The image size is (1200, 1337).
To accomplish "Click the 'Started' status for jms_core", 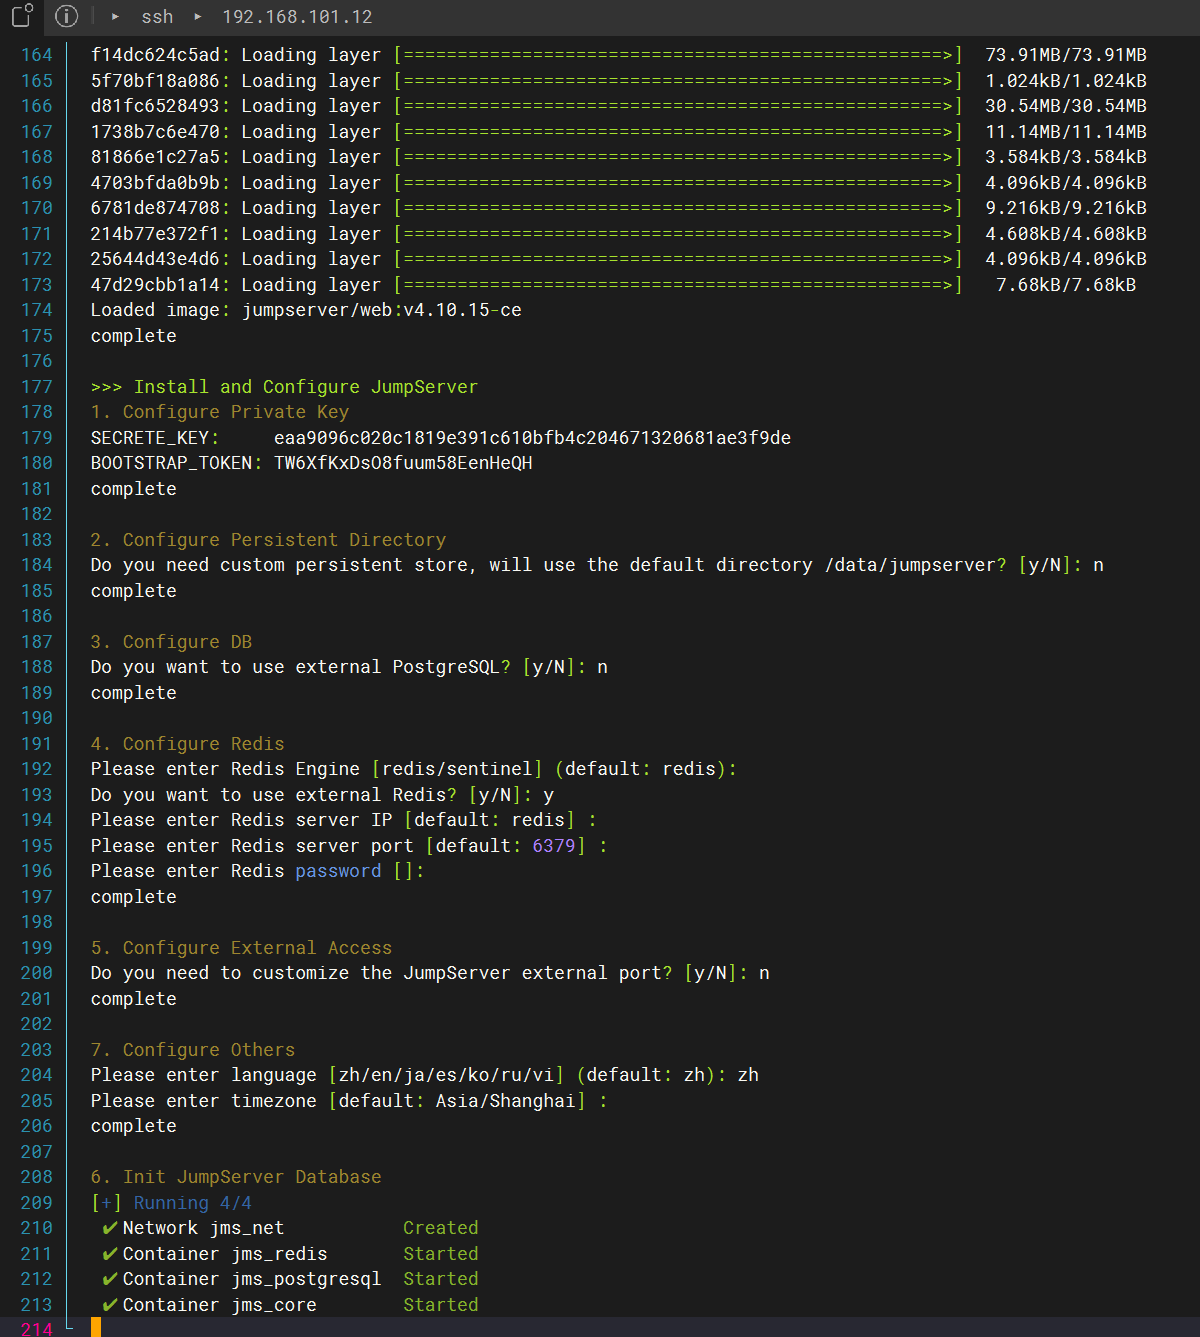I will click(441, 1305).
